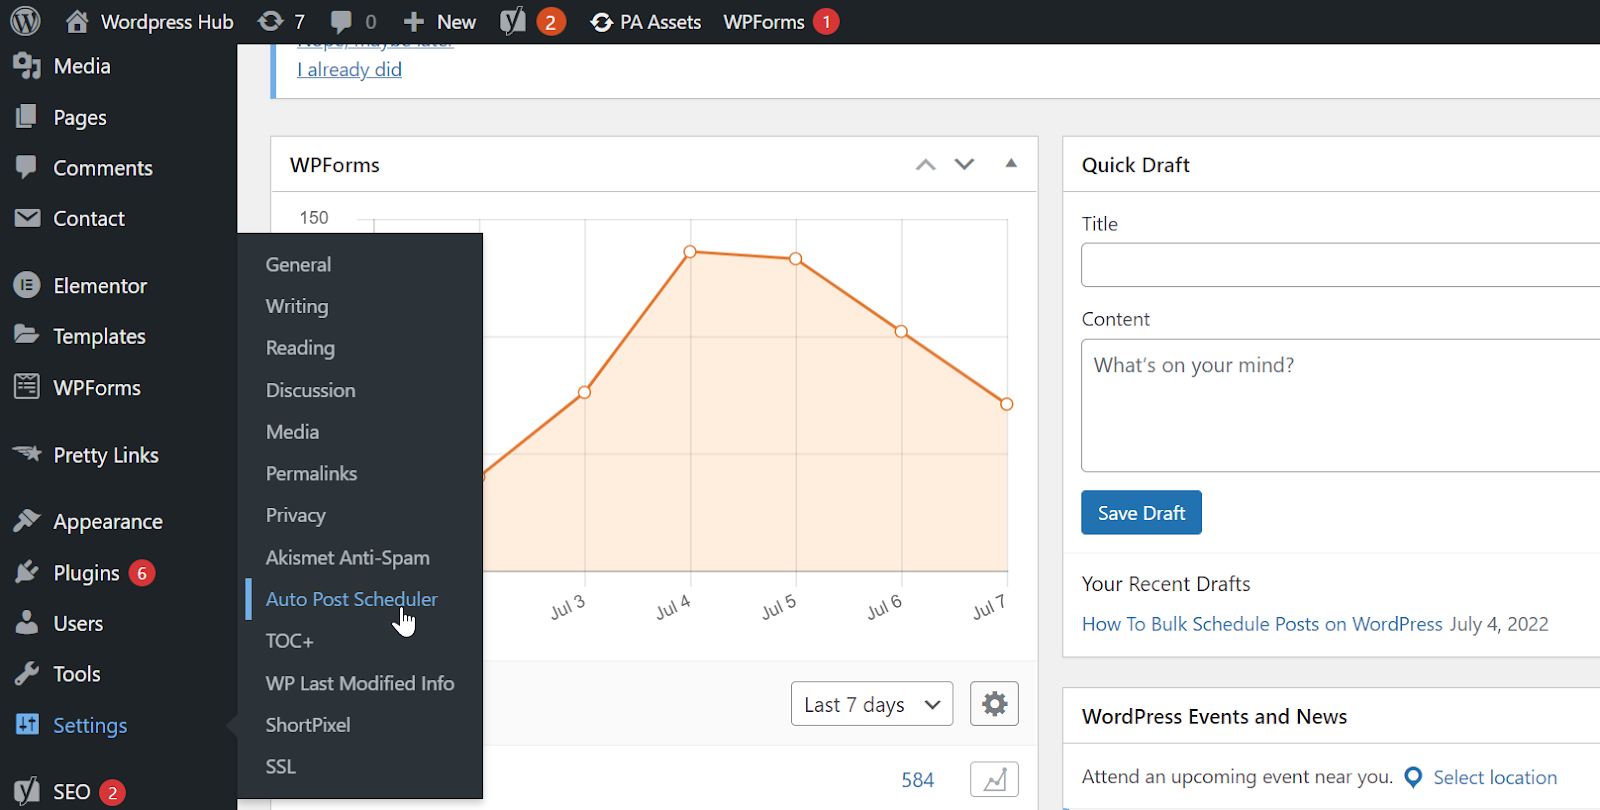This screenshot has width=1600, height=810.
Task: Click the Select location link
Action: coord(1495,777)
